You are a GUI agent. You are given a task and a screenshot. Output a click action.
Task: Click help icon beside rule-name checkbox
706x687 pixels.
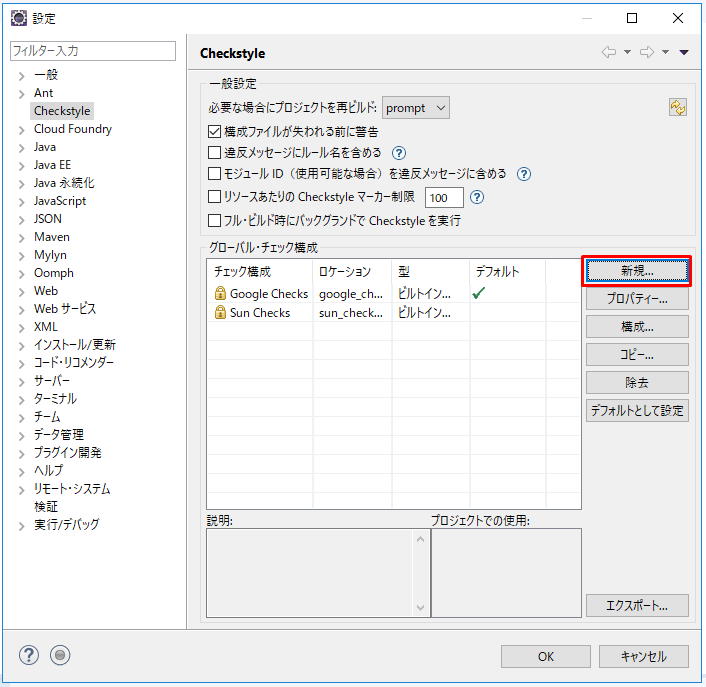[x=398, y=153]
